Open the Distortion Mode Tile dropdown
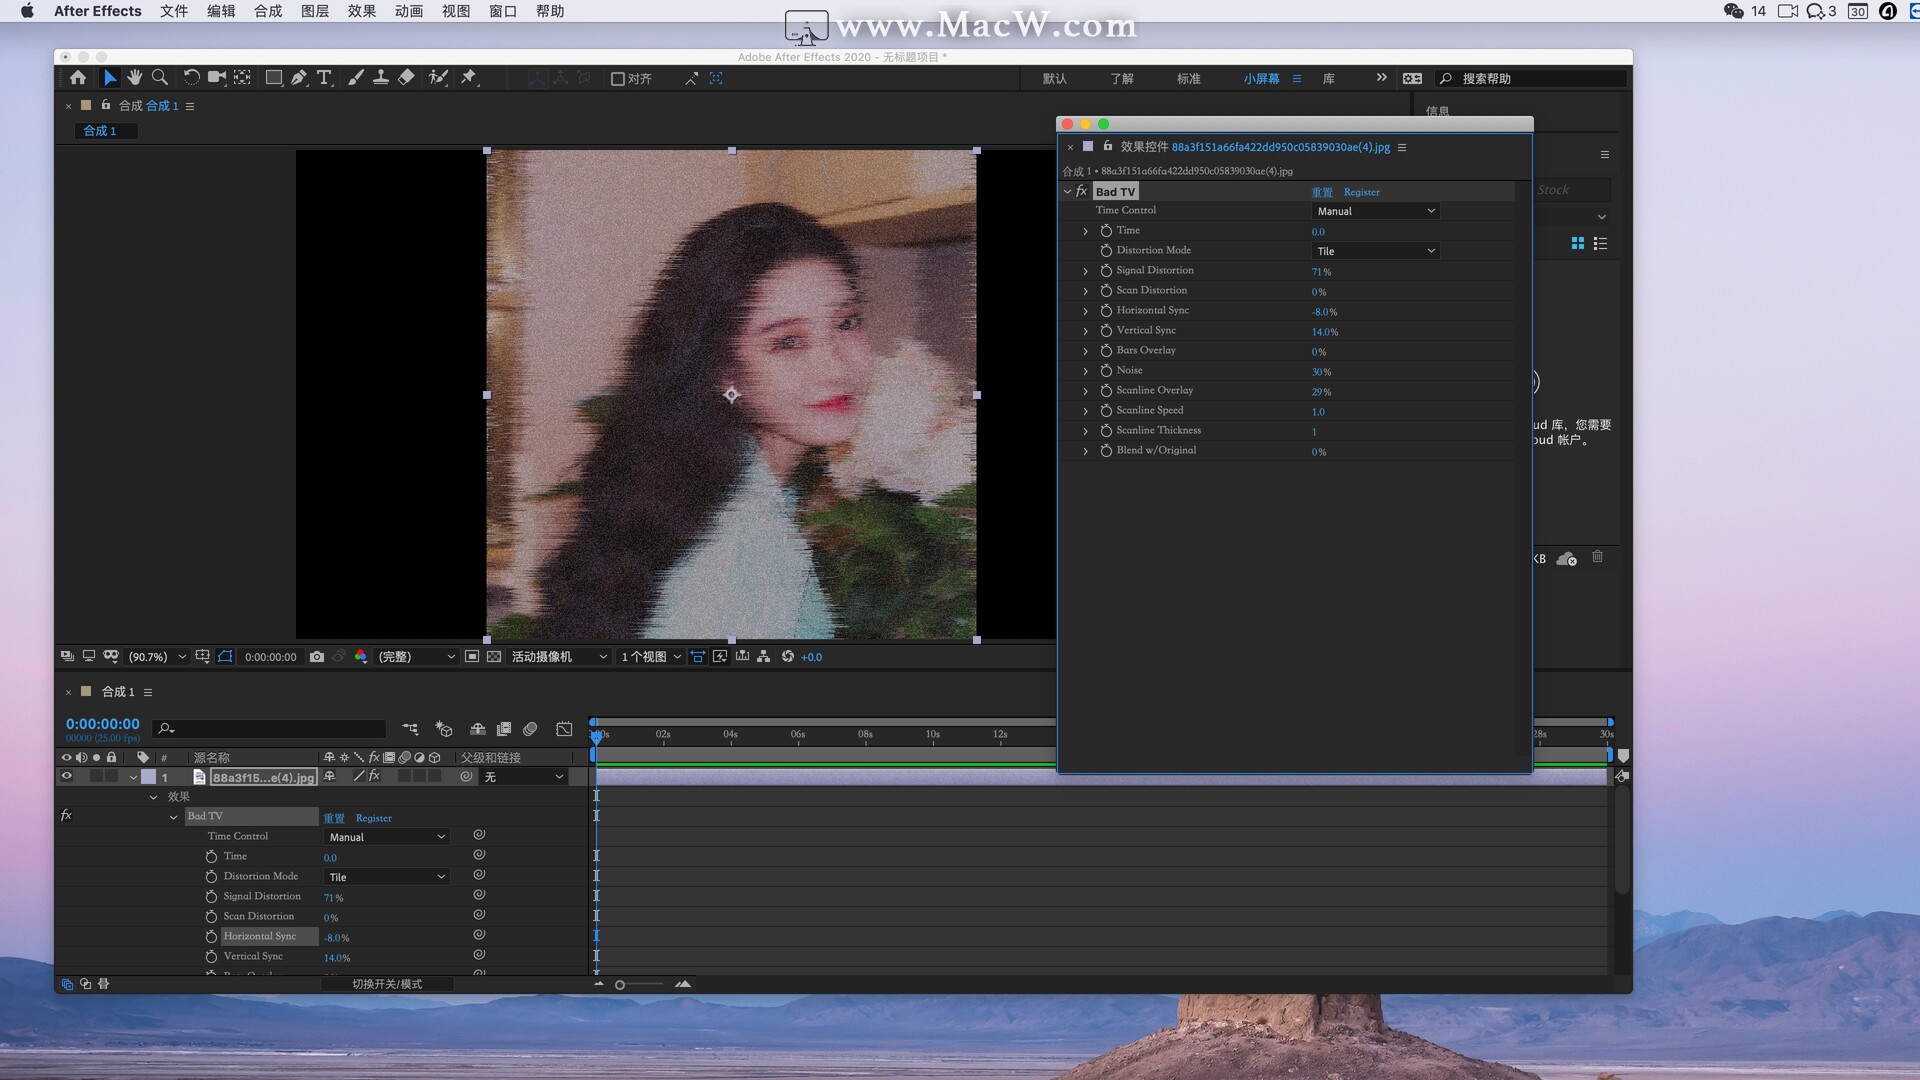Screen dimensions: 1920x1080 tap(1375, 250)
